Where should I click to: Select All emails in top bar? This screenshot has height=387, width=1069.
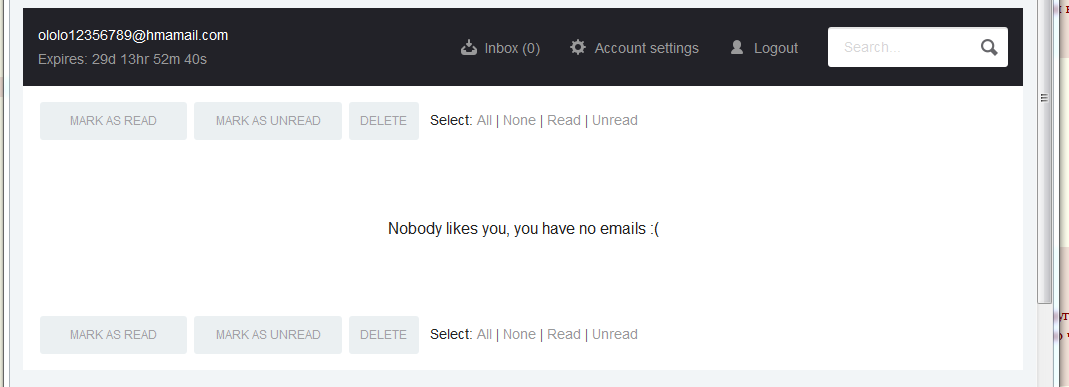point(484,121)
